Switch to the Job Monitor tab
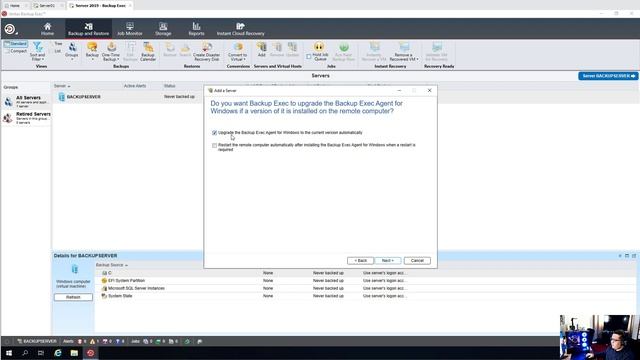The height and width of the screenshot is (360, 640). (130, 29)
